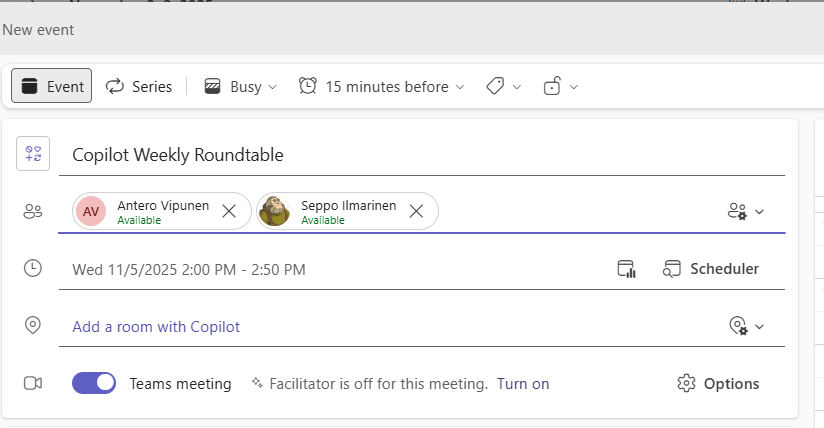Select the Event type button
The height and width of the screenshot is (428, 824).
[x=52, y=86]
